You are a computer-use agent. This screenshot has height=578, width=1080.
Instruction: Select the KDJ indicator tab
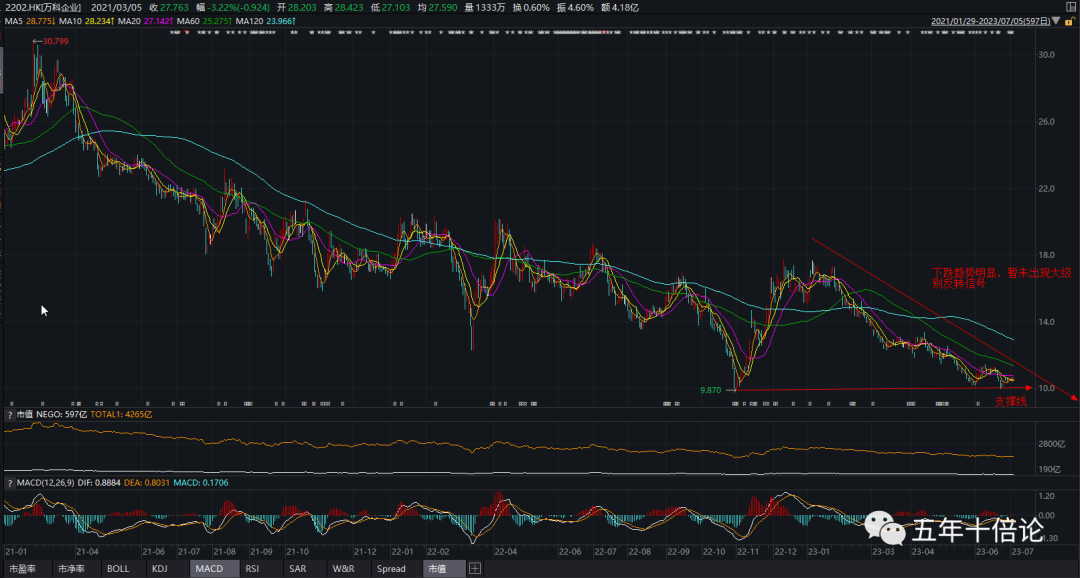(159, 569)
